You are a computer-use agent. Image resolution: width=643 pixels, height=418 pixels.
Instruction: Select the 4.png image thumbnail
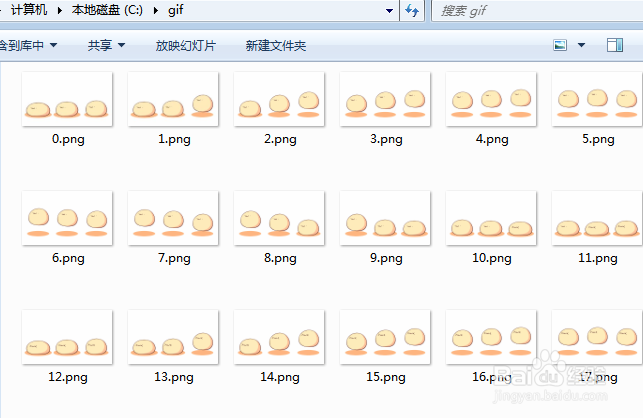(491, 99)
